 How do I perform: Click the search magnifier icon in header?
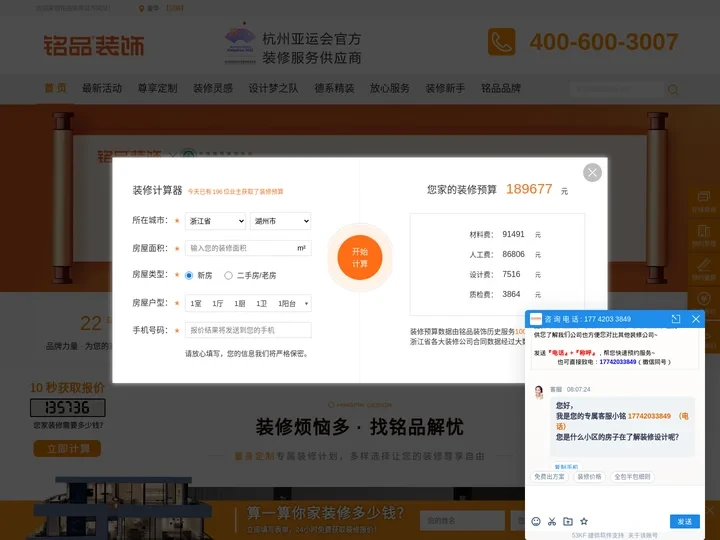pos(673,90)
